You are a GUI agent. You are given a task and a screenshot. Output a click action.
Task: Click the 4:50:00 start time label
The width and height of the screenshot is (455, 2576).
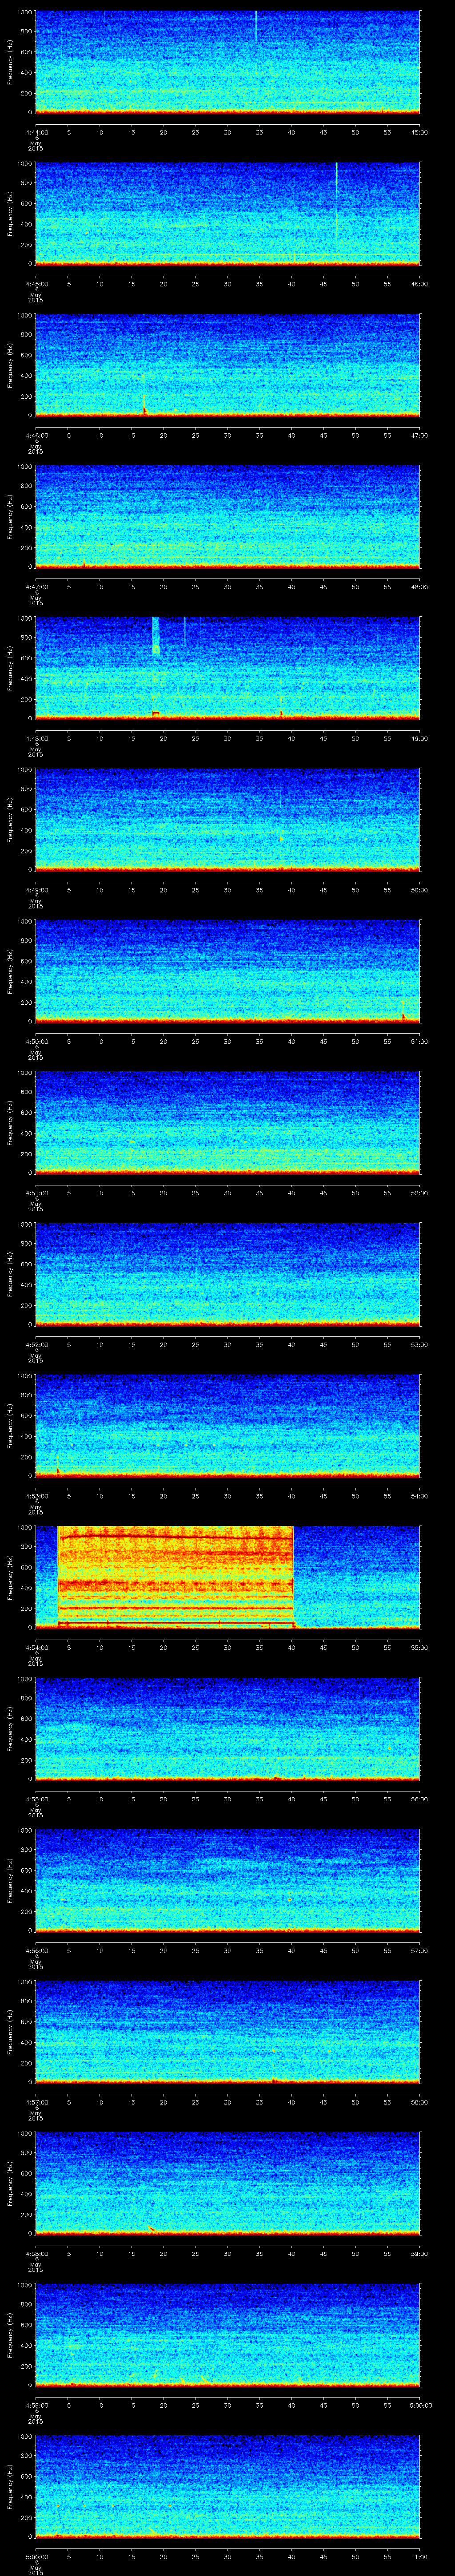[36, 1041]
